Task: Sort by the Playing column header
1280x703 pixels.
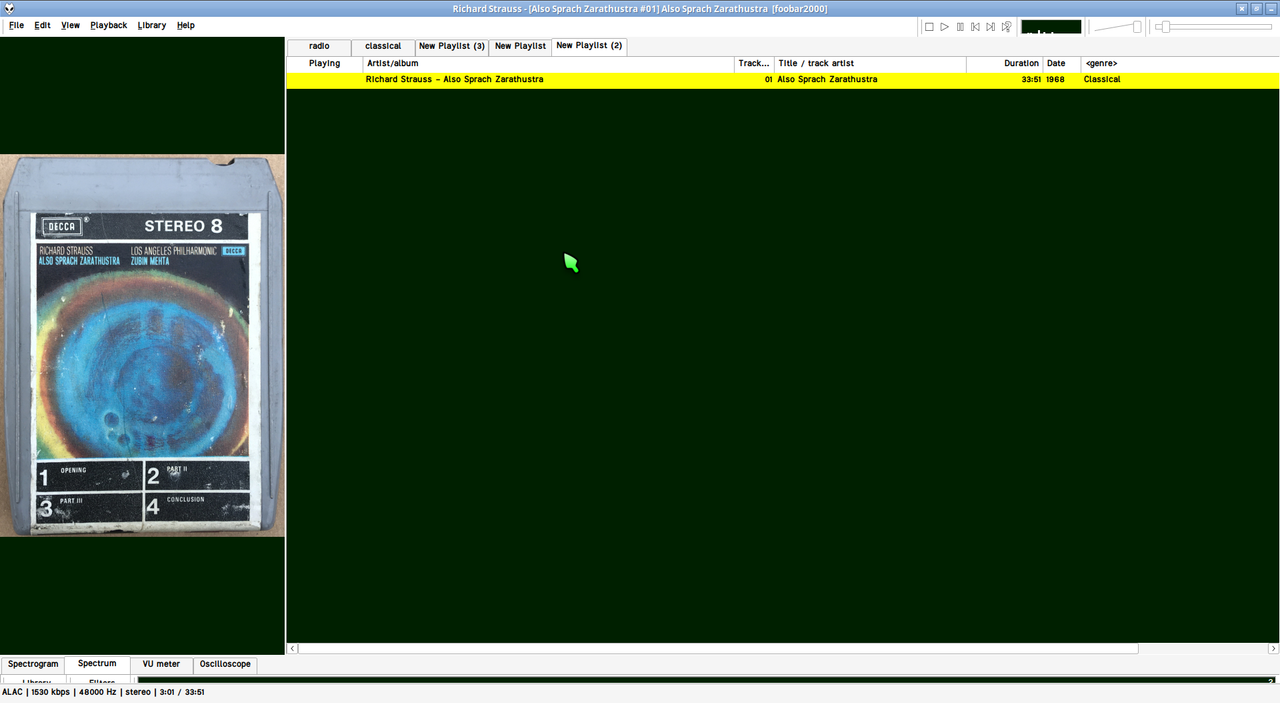Action: (324, 64)
